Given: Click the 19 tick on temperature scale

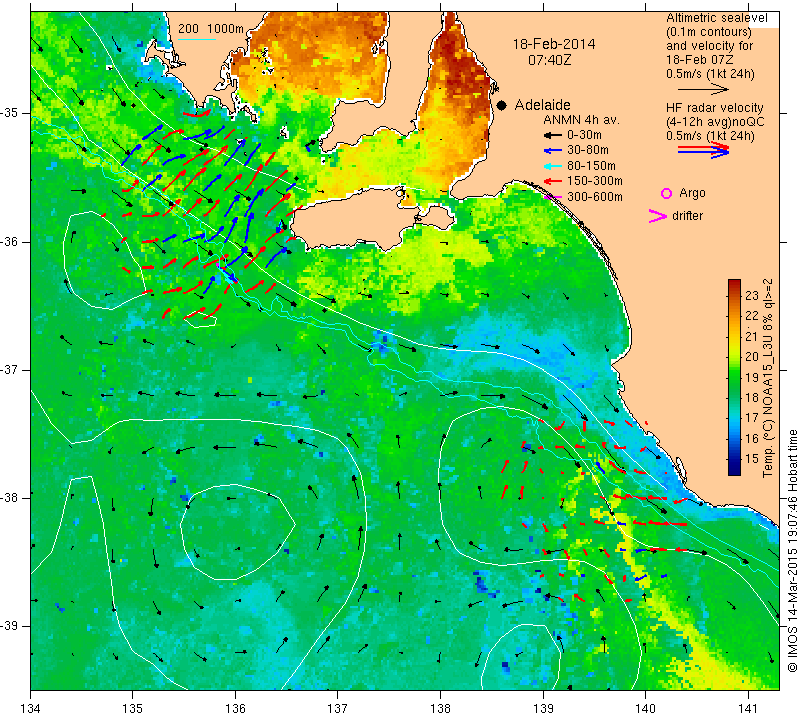Looking at the screenshot, I should [752, 377].
